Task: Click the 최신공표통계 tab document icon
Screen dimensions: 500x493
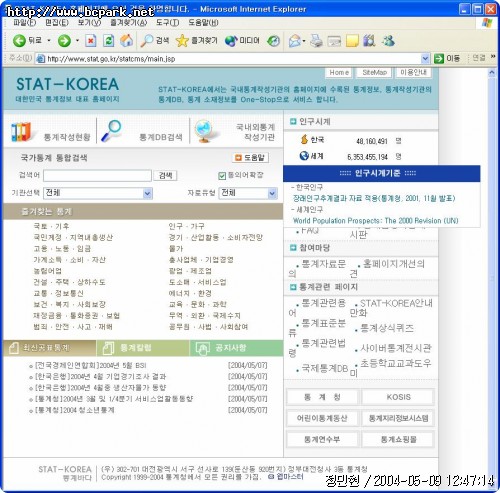Action: click(x=14, y=348)
